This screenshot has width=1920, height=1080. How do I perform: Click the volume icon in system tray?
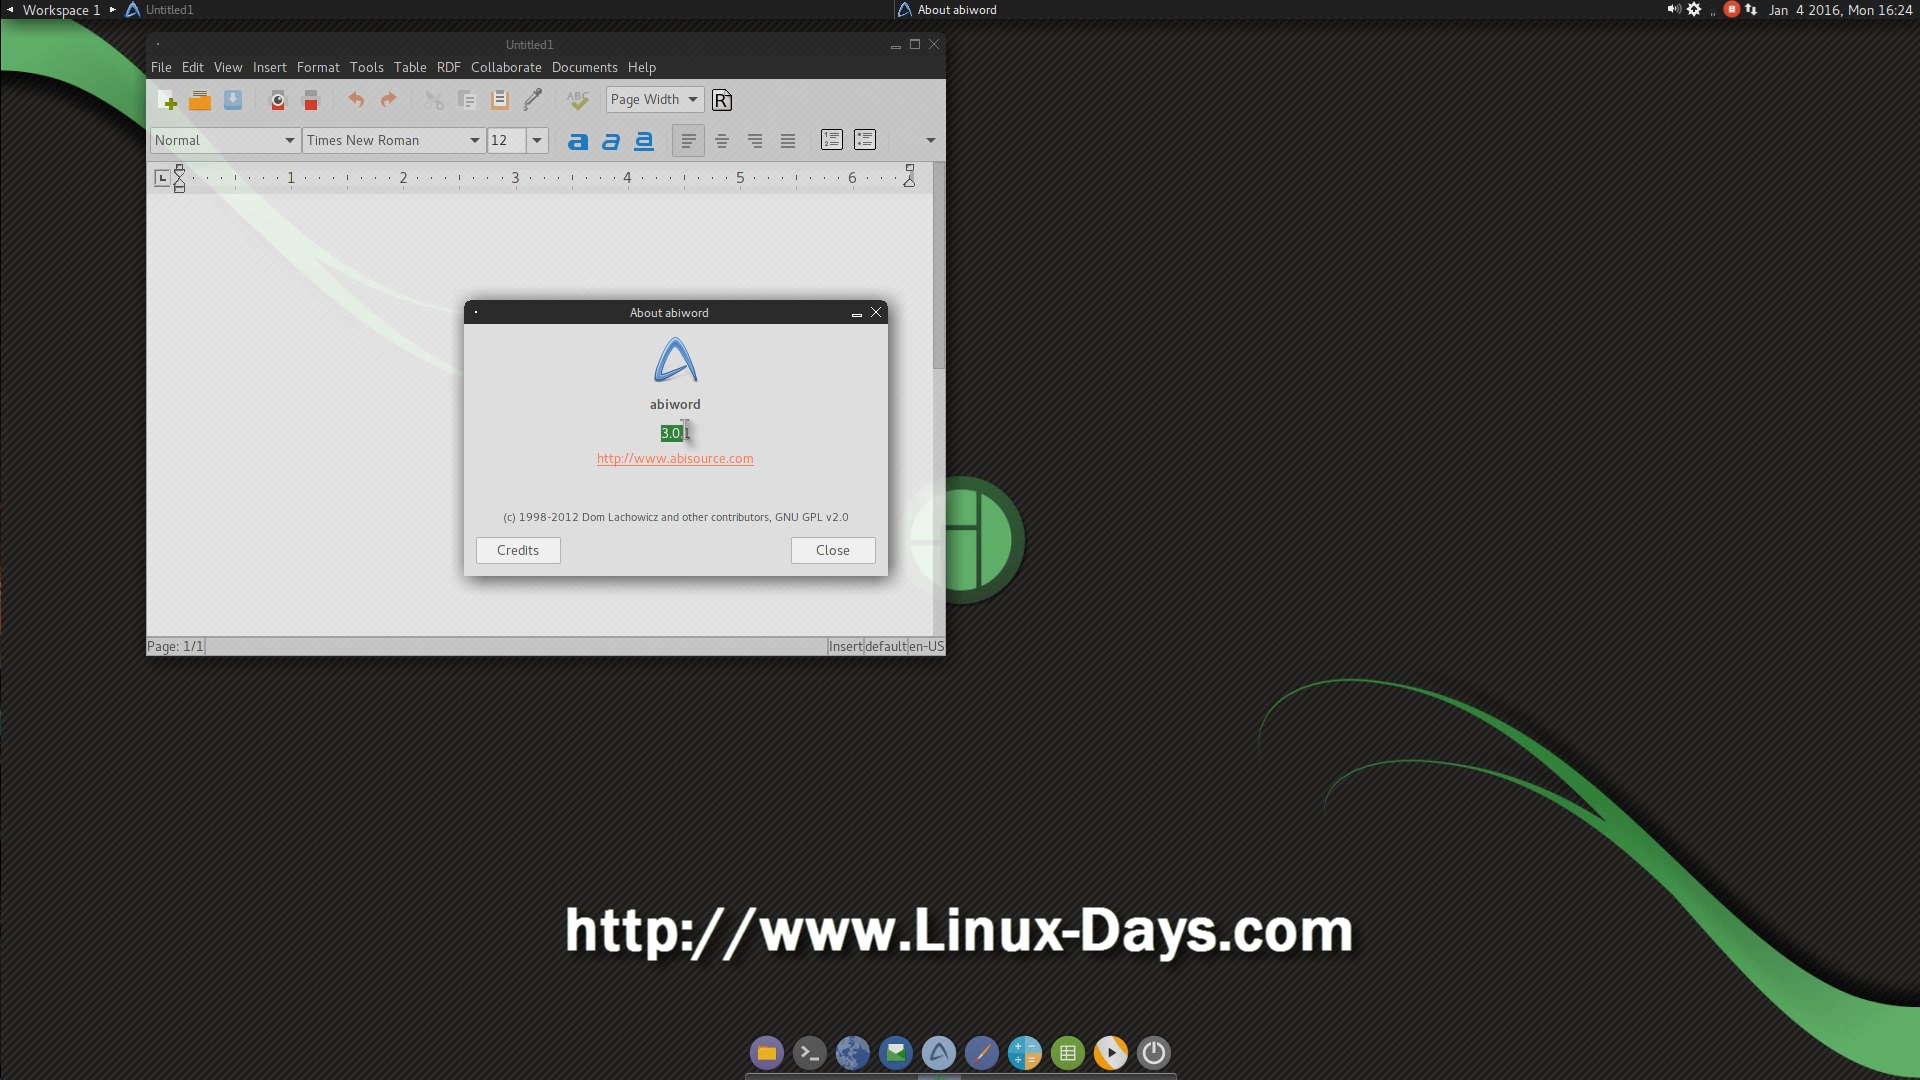point(1673,9)
